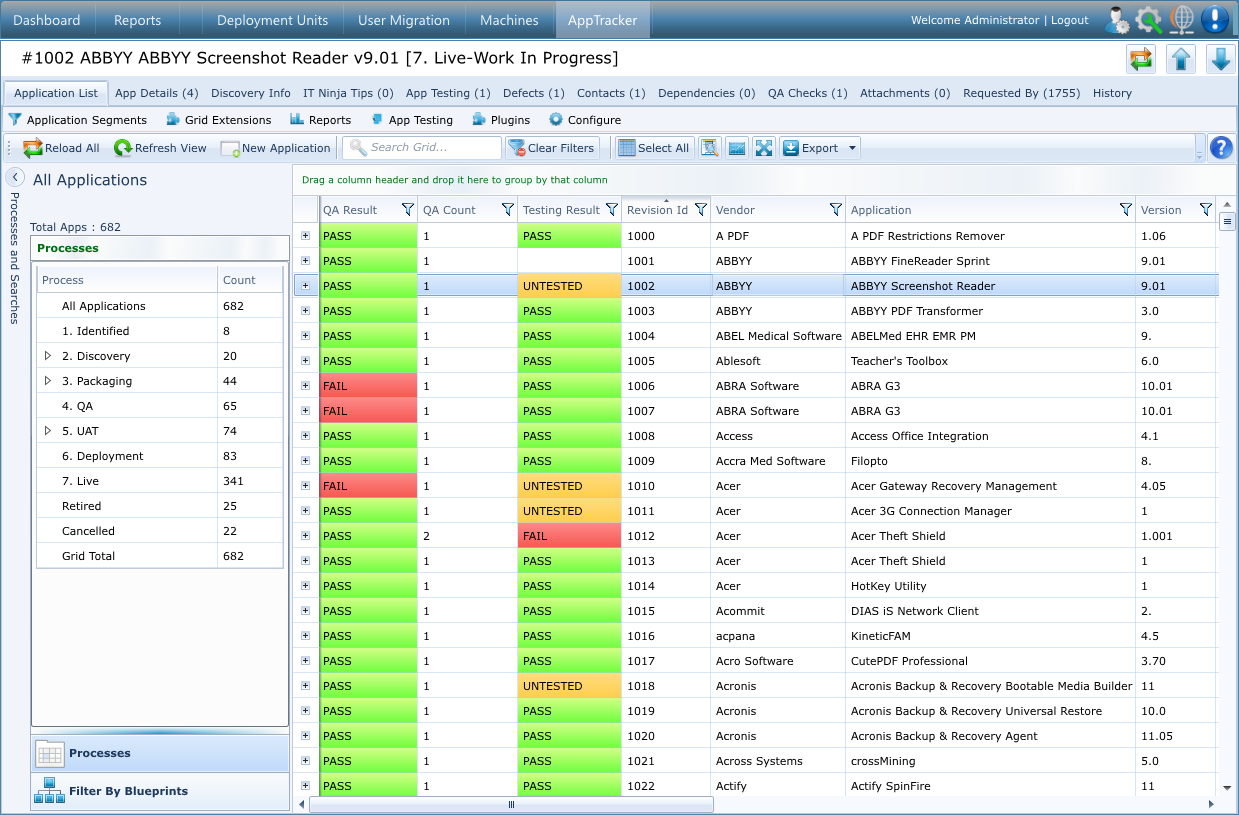
Task: Click the orange-green swap arrows button
Action: pos(1141,59)
